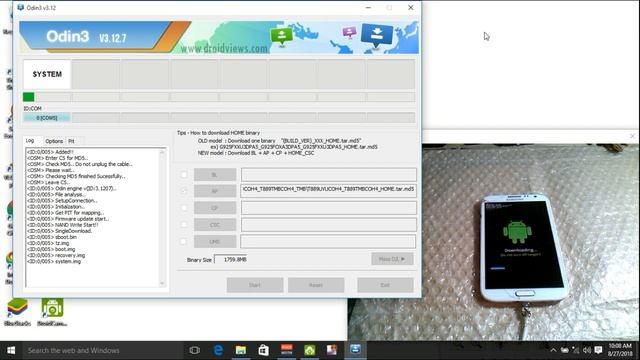Open the Windows Start menu

click(11, 350)
